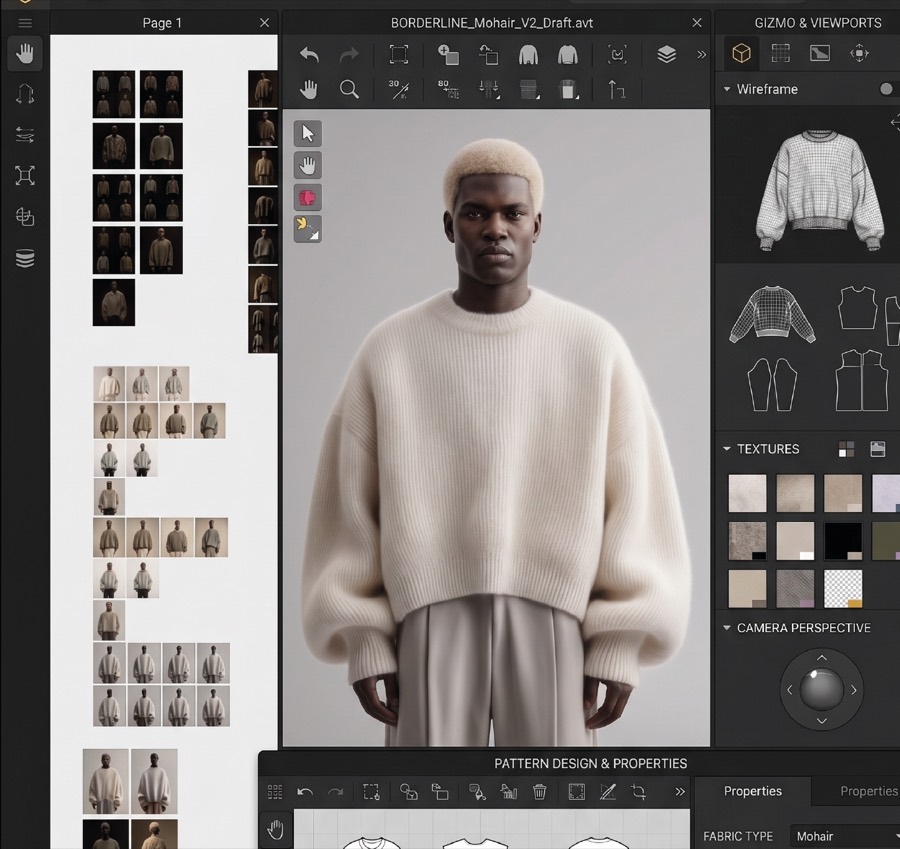Collapse the CAMERA PERSPECTIVE section
The height and width of the screenshot is (849, 900).
tap(727, 627)
